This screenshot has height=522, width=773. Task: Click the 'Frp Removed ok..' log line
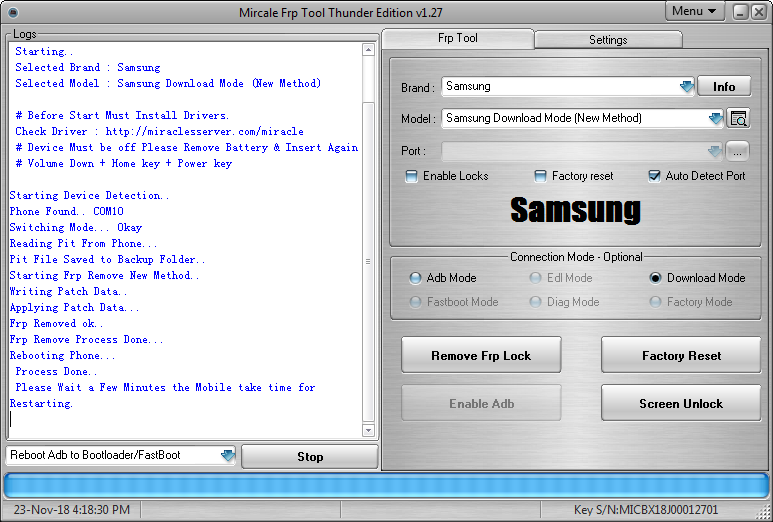pyautogui.click(x=57, y=324)
